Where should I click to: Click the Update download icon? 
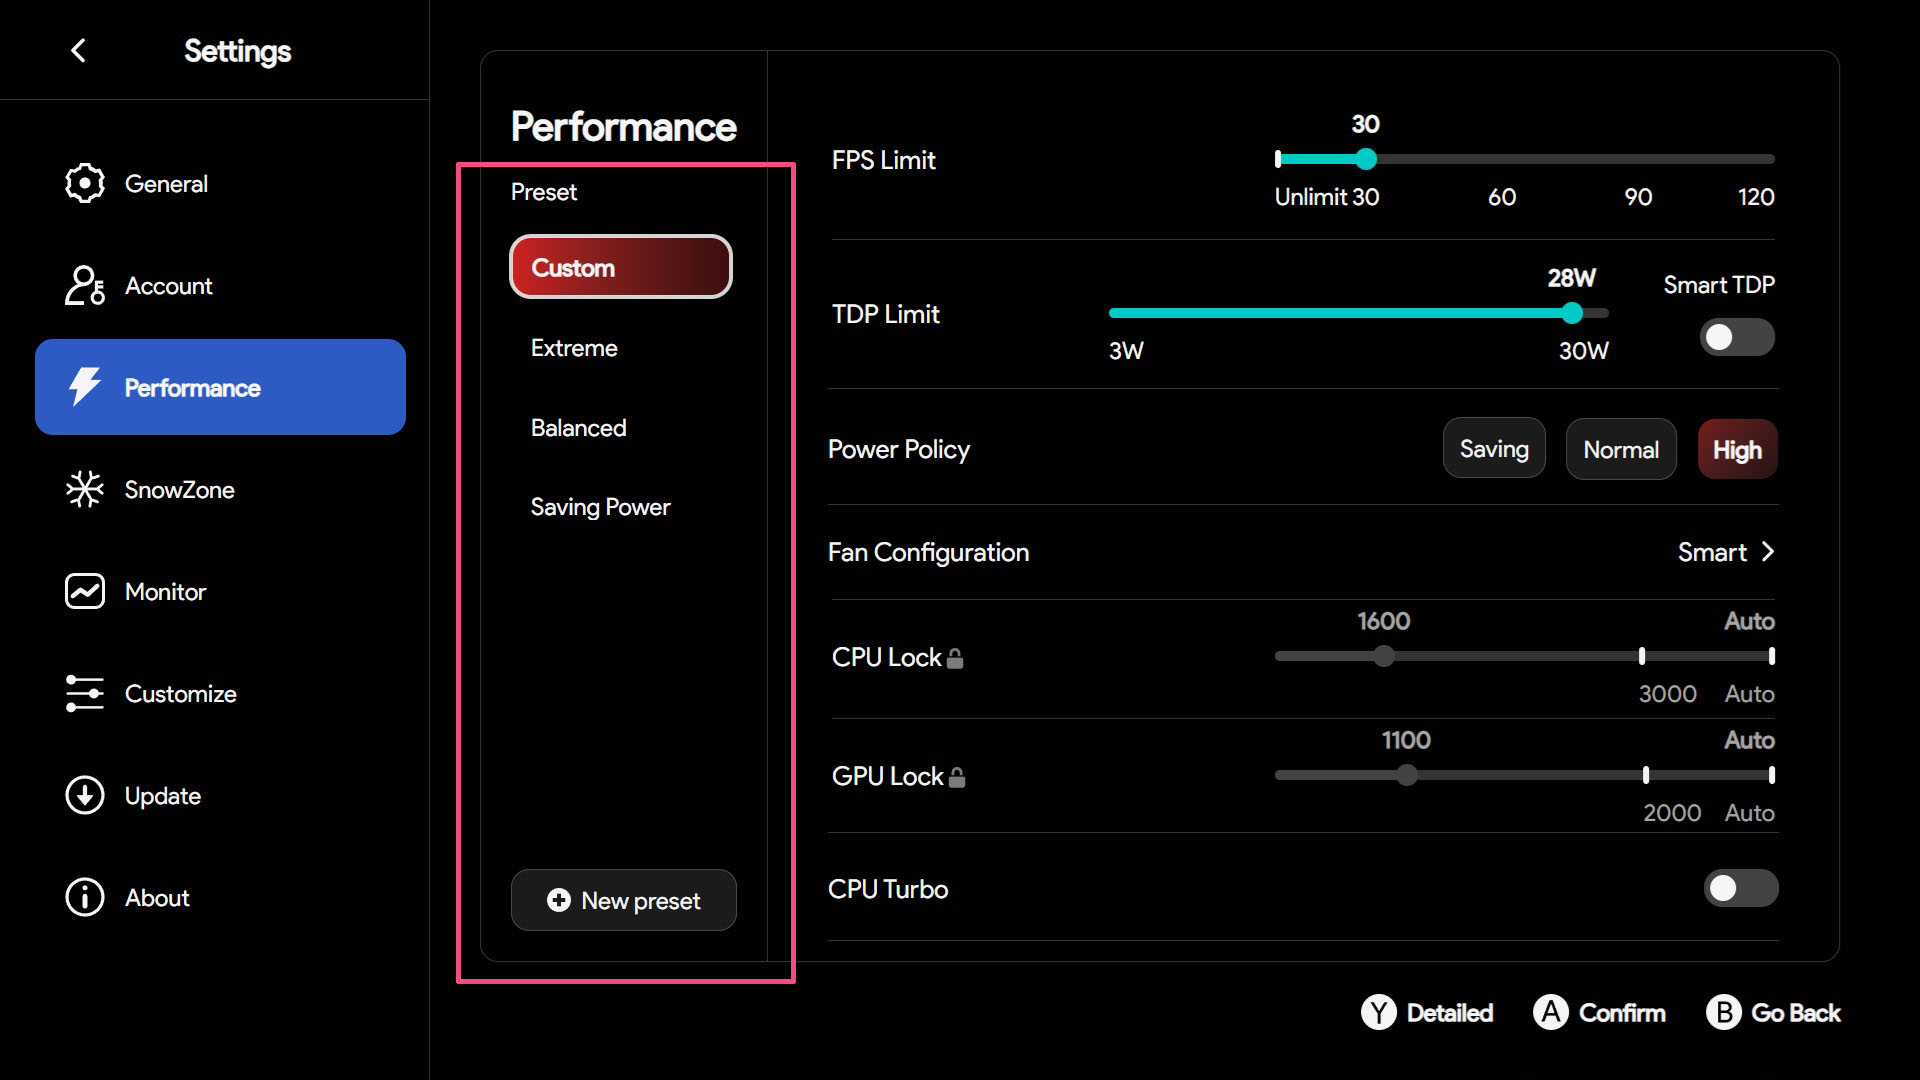point(85,795)
